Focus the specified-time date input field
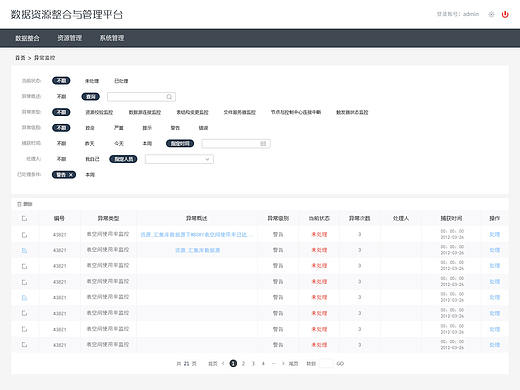520x390 pixels. (x=236, y=144)
